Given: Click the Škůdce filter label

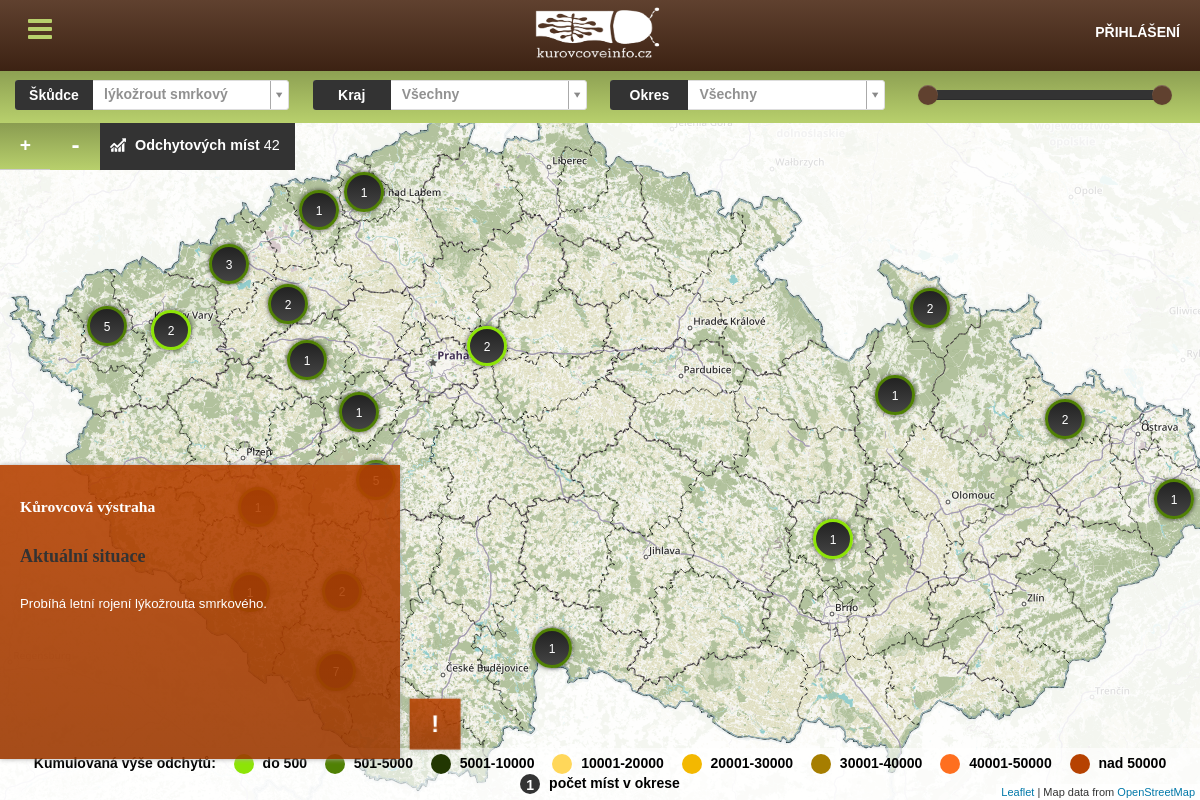Looking at the screenshot, I should click(x=54, y=95).
